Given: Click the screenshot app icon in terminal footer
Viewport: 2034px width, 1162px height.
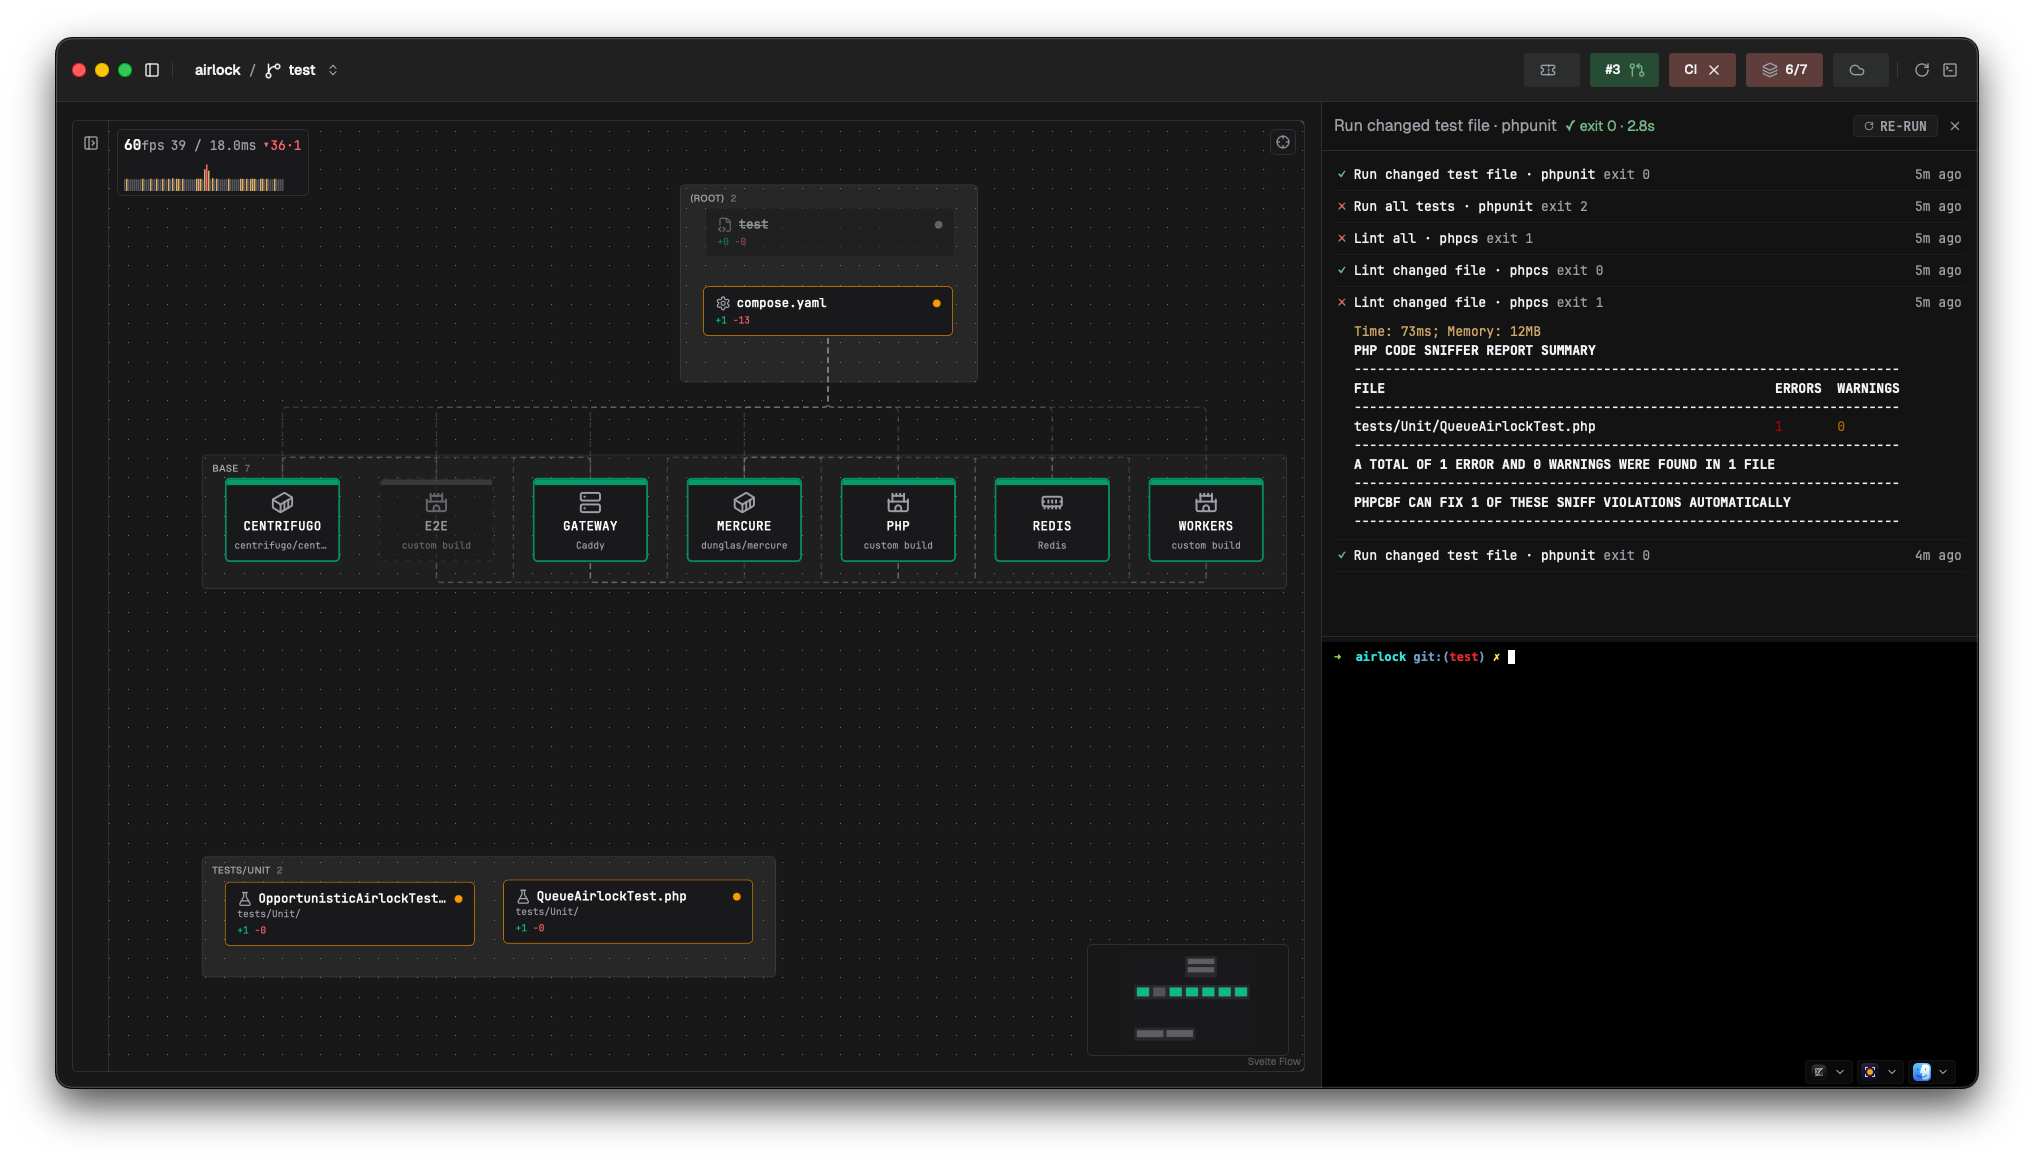Looking at the screenshot, I should point(1870,1072).
